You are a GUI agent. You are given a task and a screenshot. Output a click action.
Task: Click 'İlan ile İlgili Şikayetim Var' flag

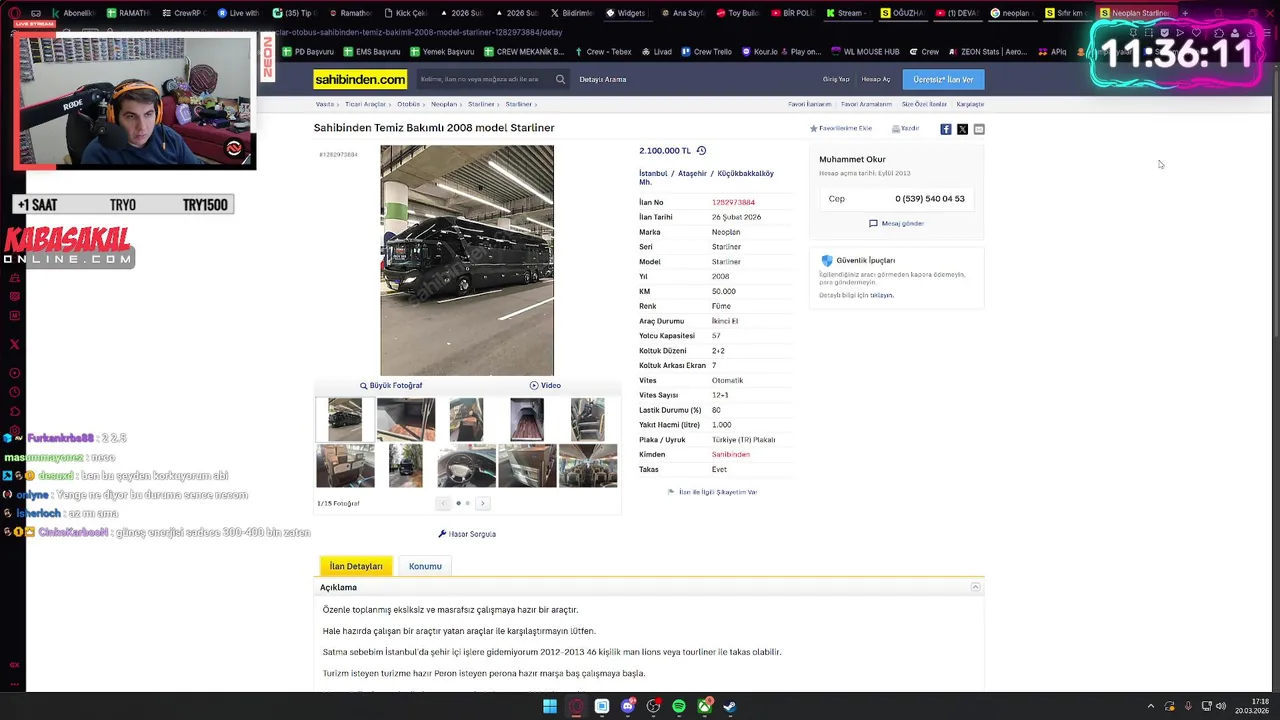click(x=712, y=492)
